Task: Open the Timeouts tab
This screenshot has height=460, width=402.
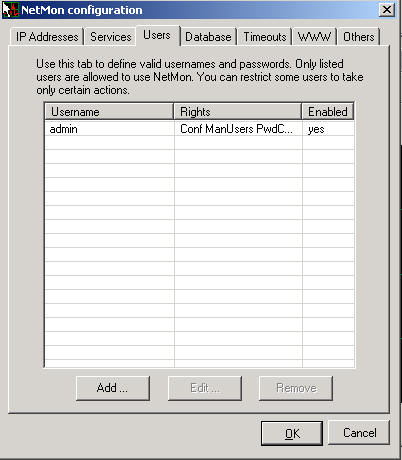Action: [x=265, y=37]
